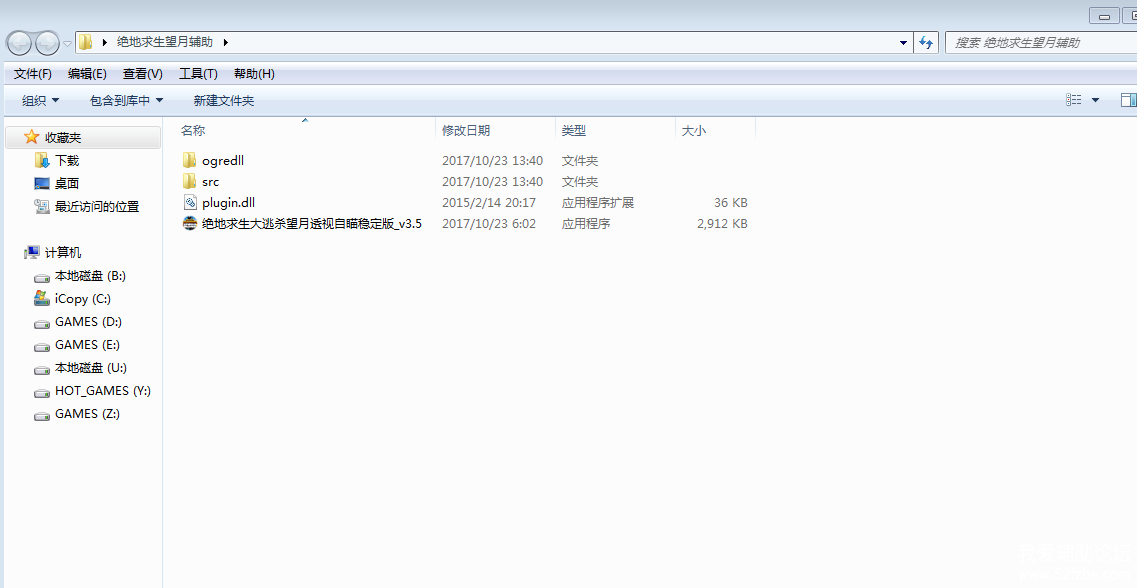The height and width of the screenshot is (588, 1137).
Task: Select 收藏夹 in the navigation pane
Action: (x=63, y=138)
